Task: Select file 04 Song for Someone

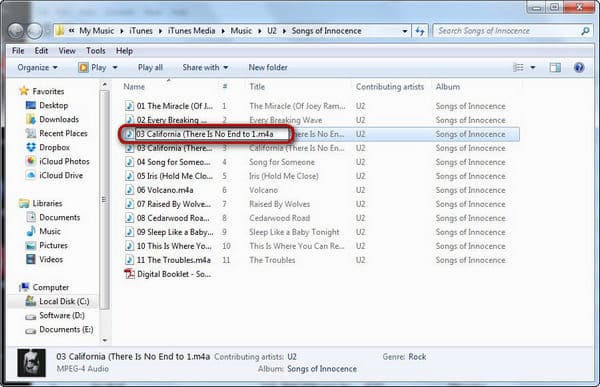Action: (x=173, y=162)
